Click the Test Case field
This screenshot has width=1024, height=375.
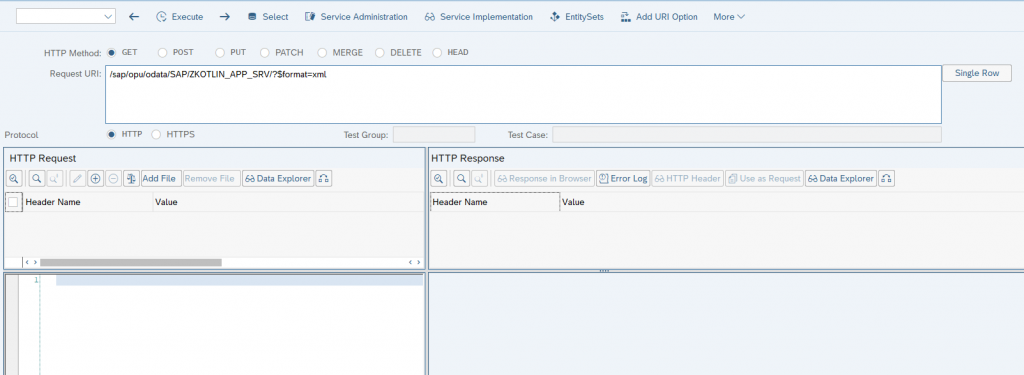[x=746, y=135]
